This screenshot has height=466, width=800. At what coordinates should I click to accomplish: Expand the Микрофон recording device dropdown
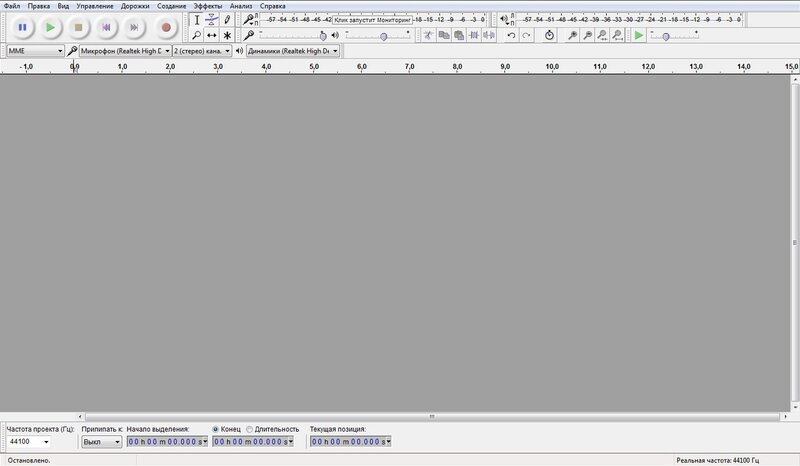tap(125, 50)
